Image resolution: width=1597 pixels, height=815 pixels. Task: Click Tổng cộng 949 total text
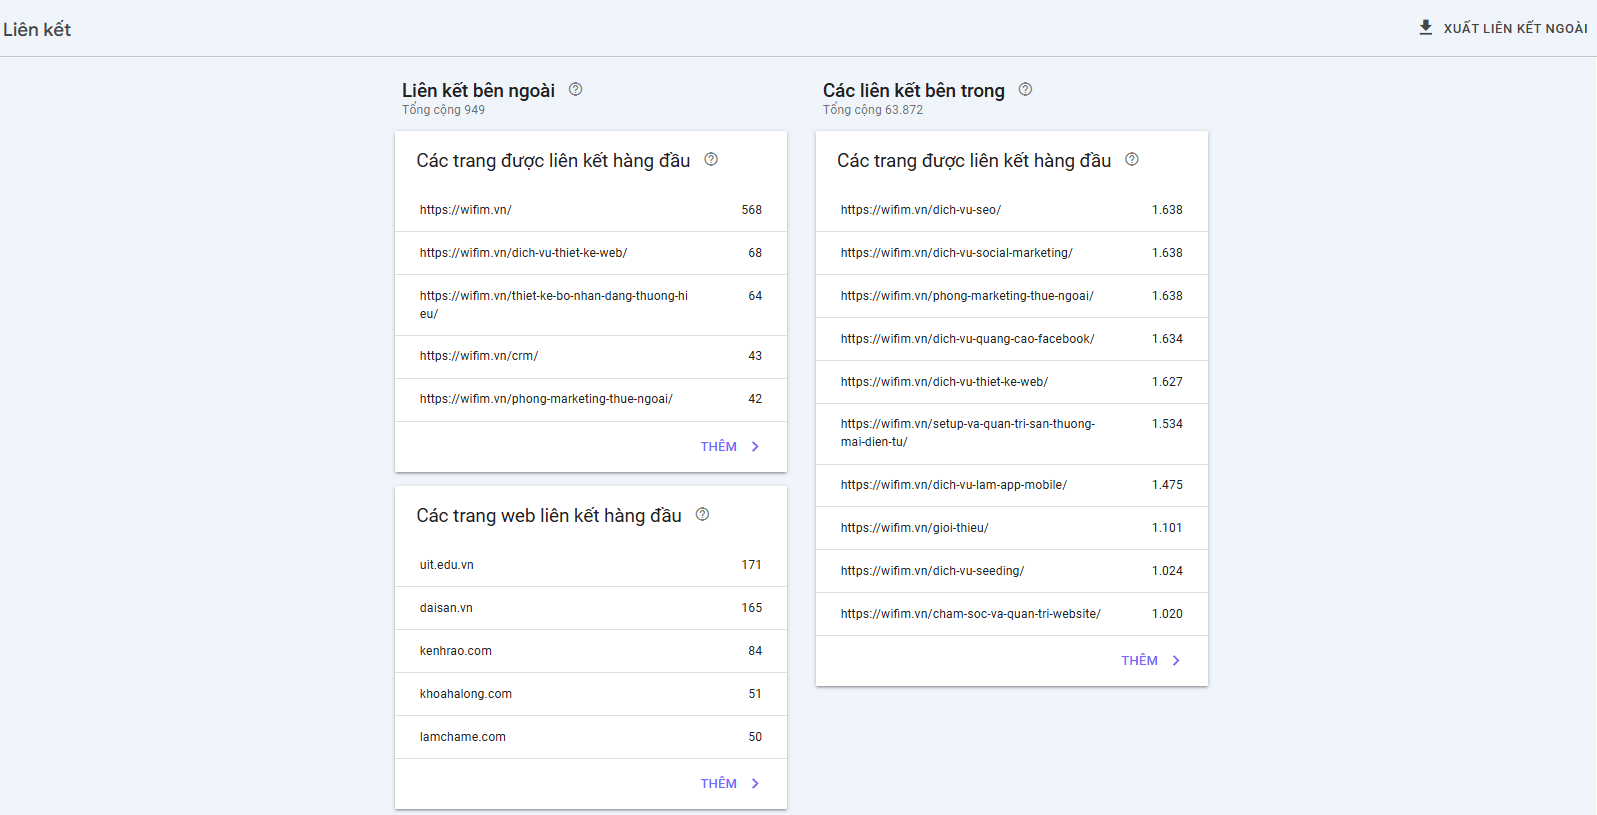(443, 110)
